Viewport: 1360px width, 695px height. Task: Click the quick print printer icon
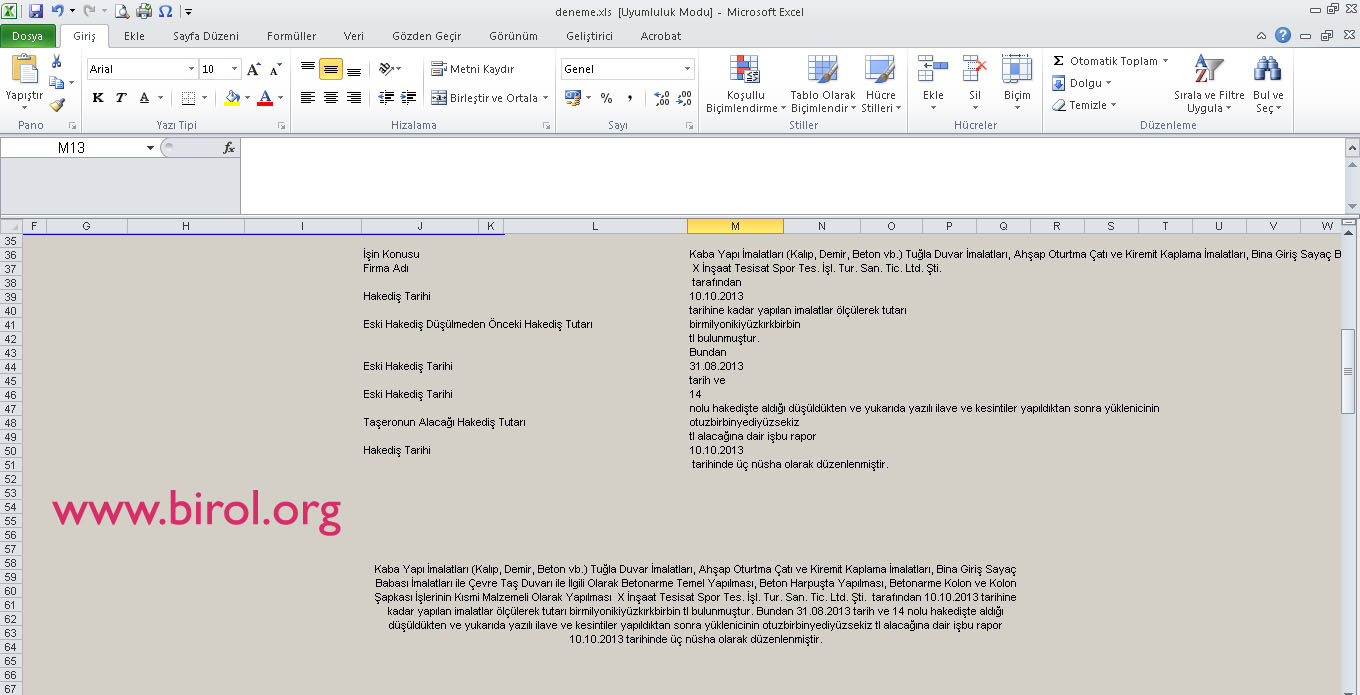[143, 12]
